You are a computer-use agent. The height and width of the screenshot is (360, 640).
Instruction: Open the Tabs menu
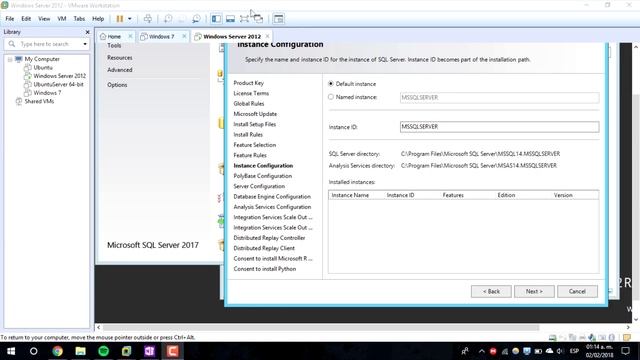(79, 19)
